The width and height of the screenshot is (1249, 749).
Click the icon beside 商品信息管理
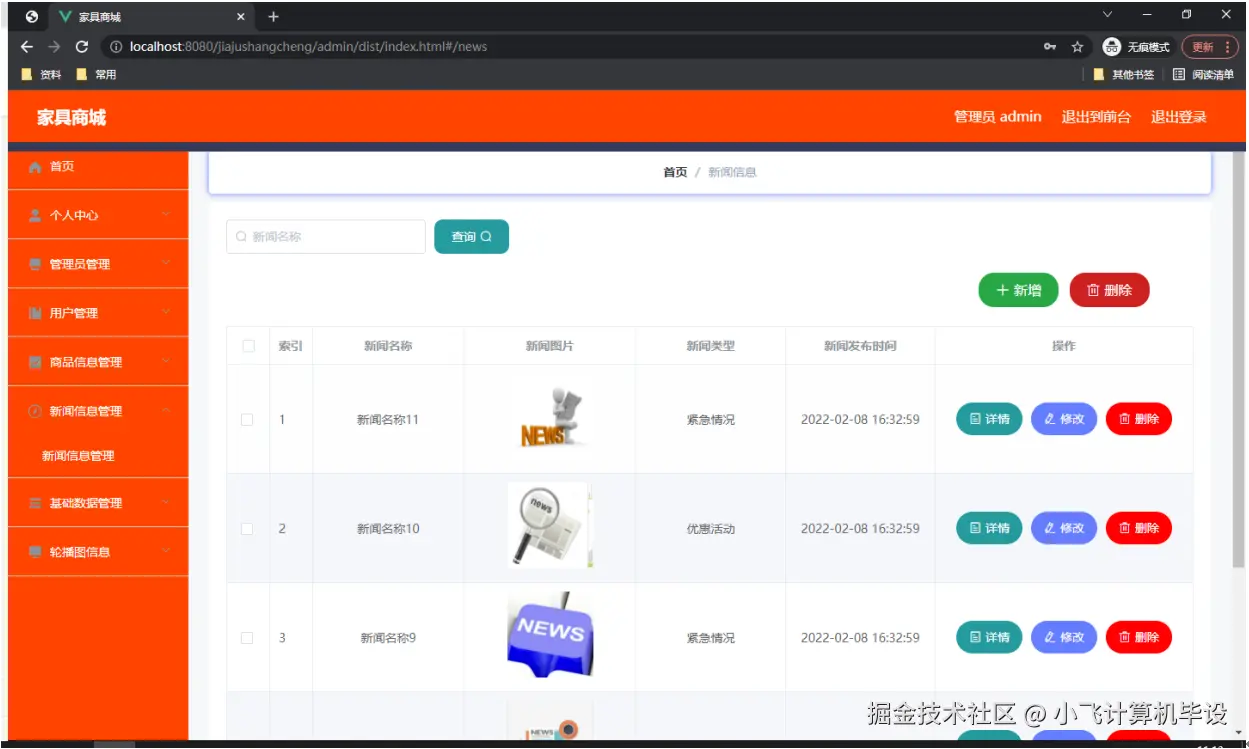tap(35, 362)
